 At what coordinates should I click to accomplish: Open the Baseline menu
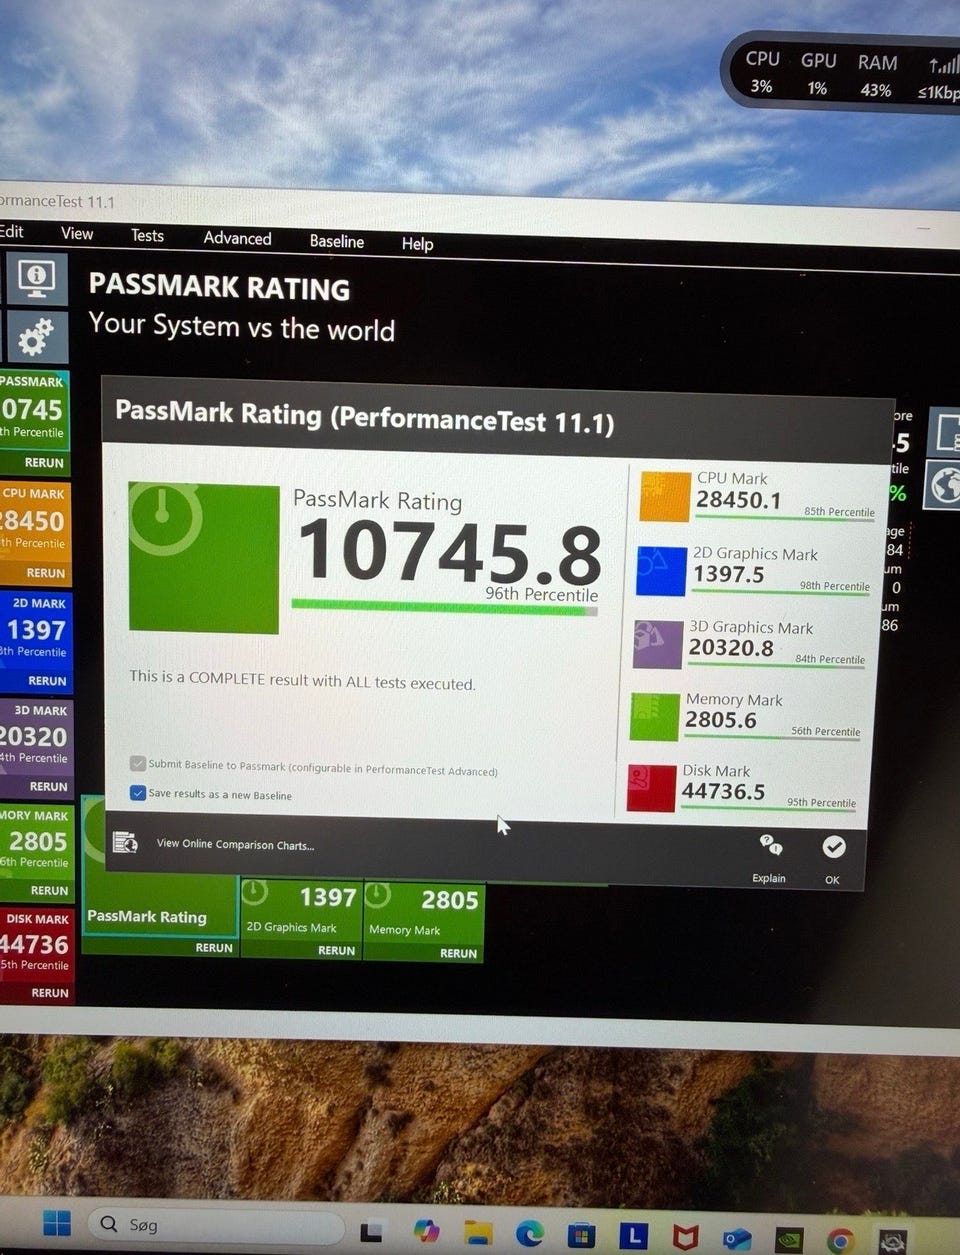(x=337, y=241)
